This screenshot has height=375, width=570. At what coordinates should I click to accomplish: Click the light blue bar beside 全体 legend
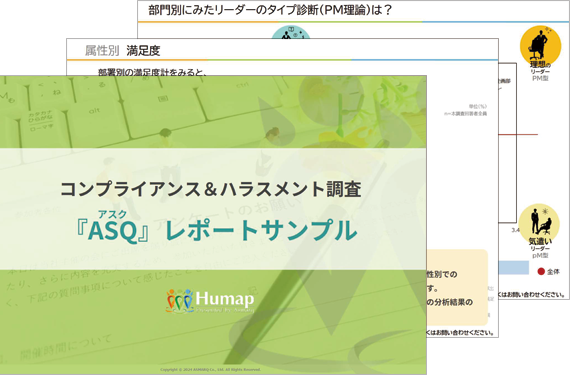pos(514,268)
